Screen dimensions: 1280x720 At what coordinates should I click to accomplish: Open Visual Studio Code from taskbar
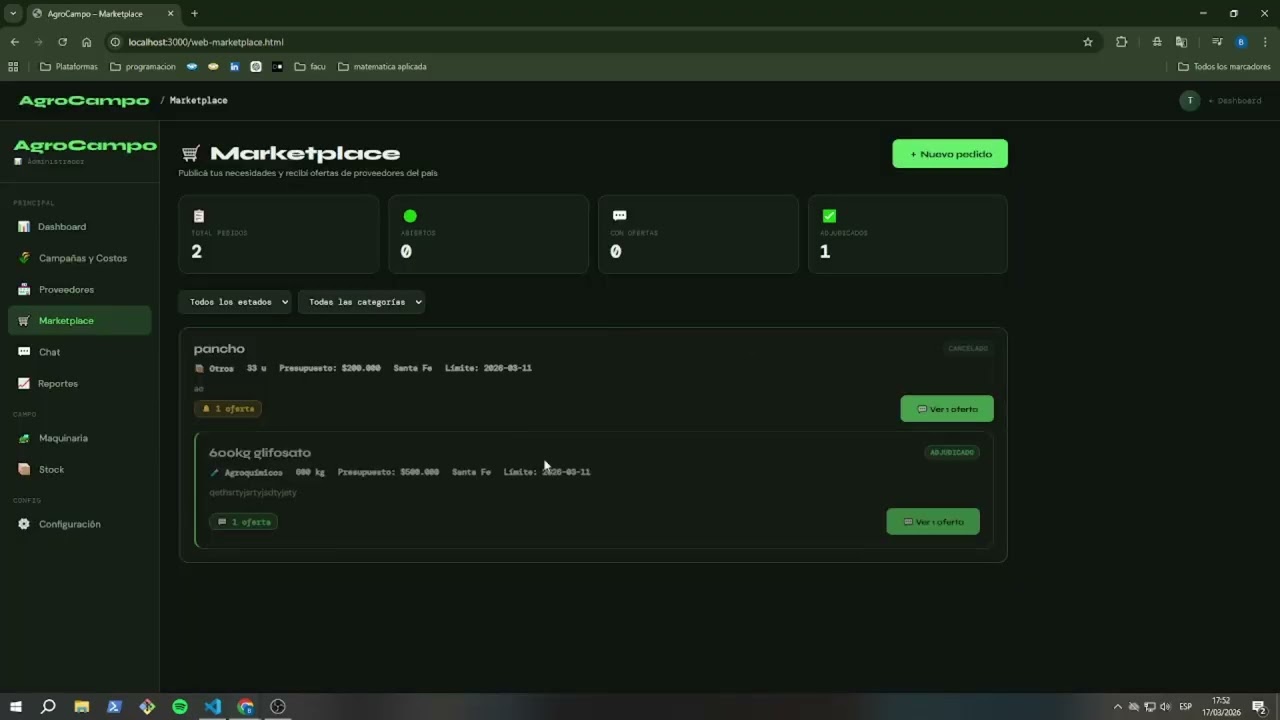click(x=213, y=707)
